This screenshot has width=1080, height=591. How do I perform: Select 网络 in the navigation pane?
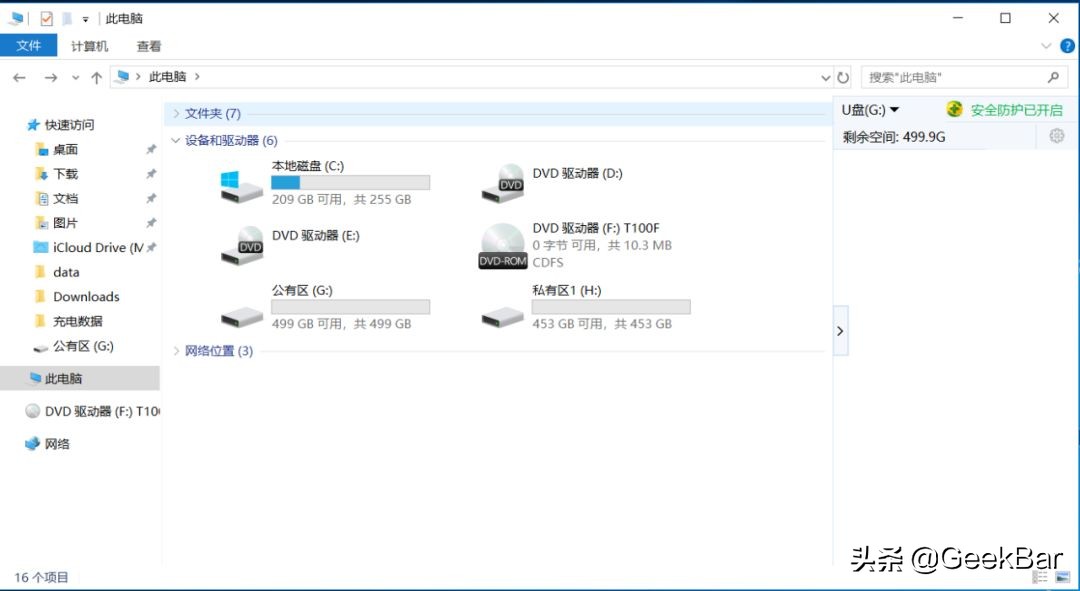click(x=56, y=444)
